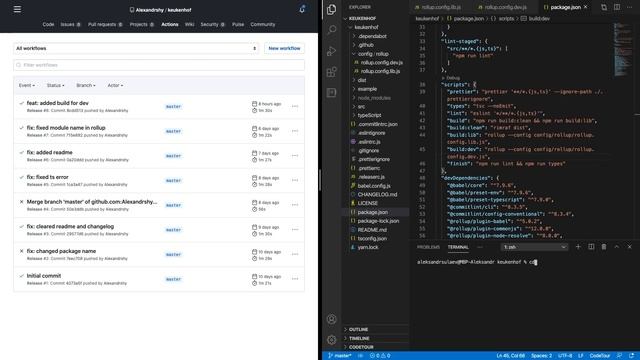Focus the Filter workflows search field
This screenshot has width=640, height=360.
point(159,65)
